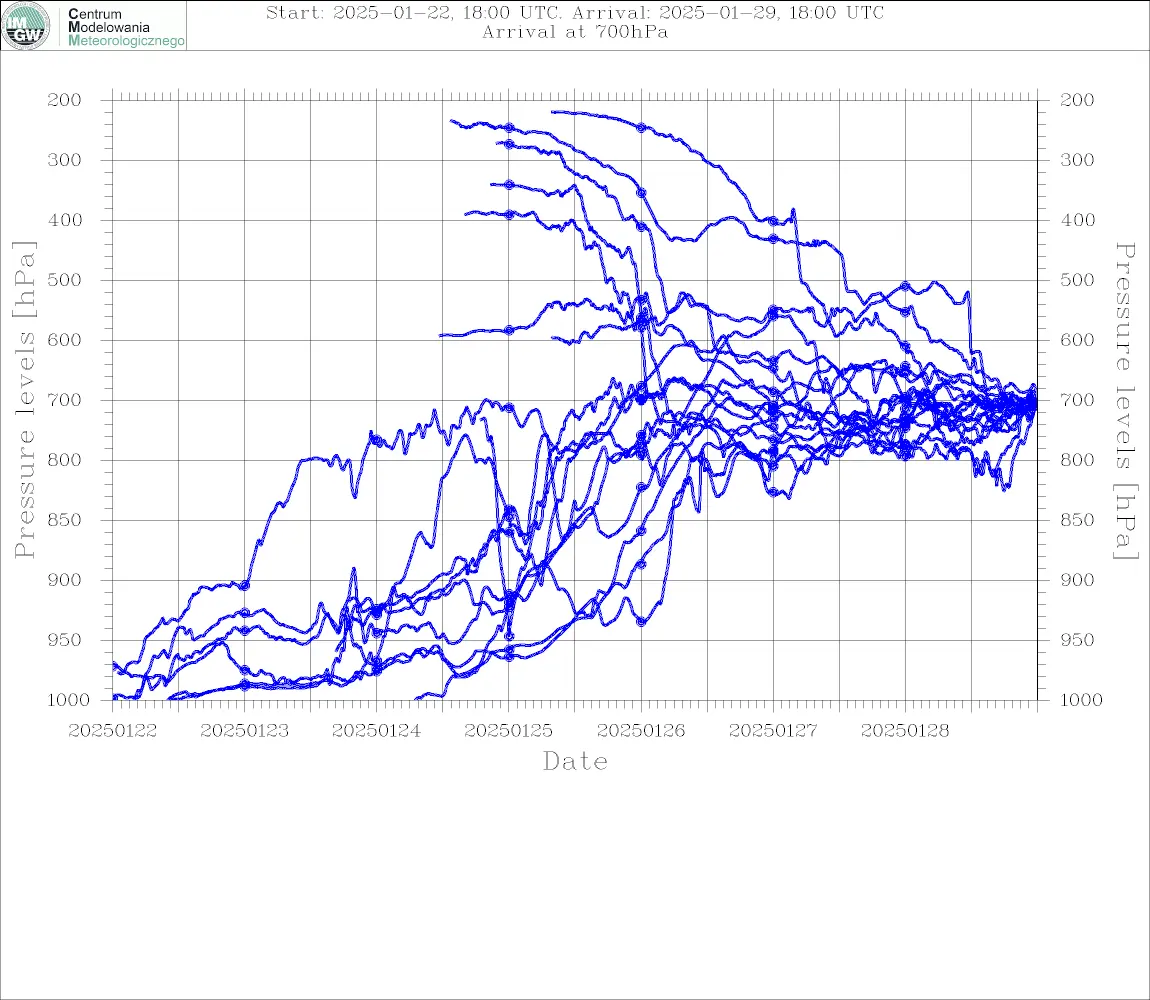
Task: Click the right axis value 200
Action: 1077,100
